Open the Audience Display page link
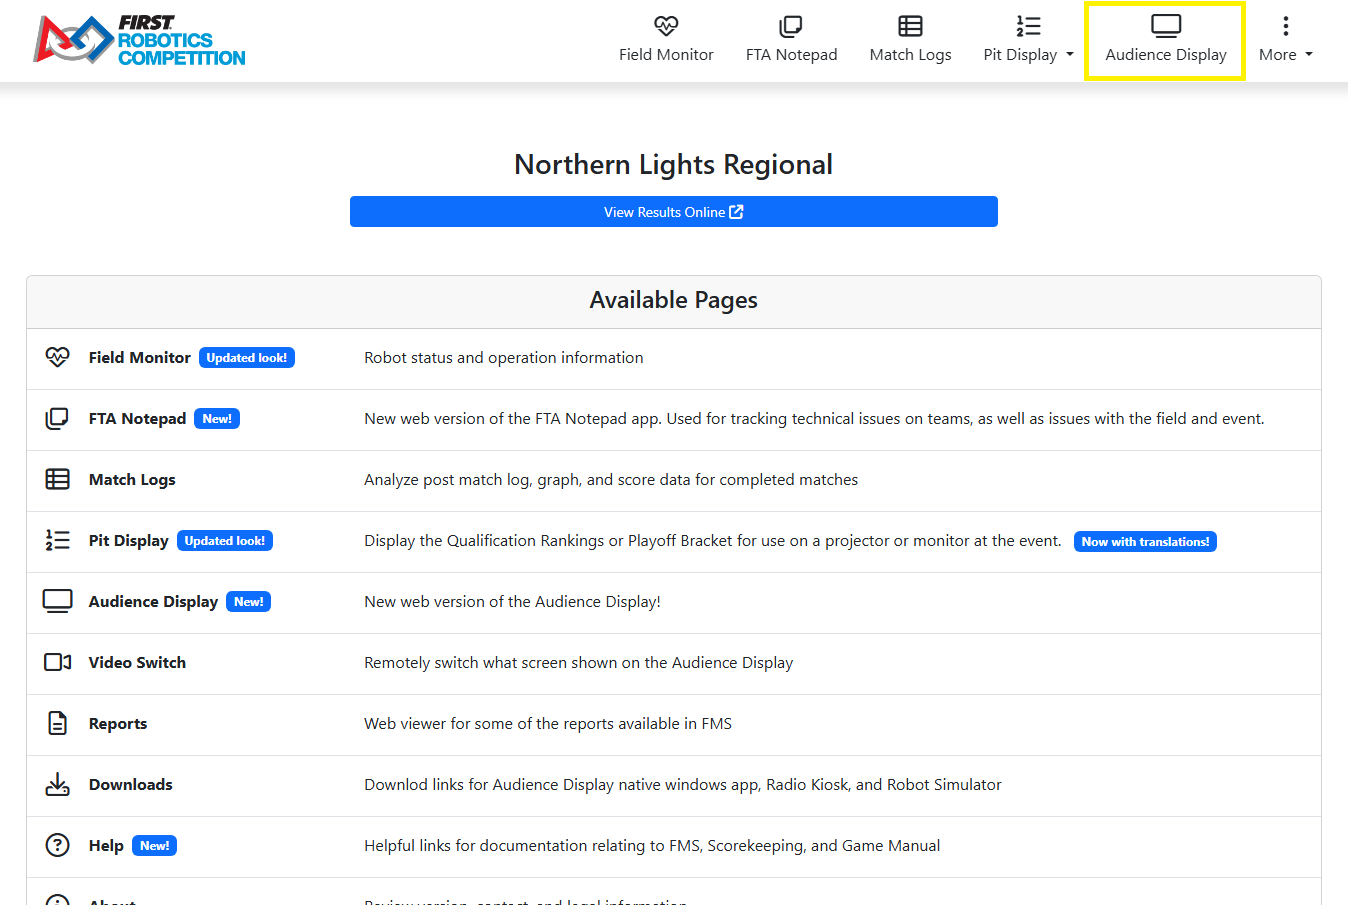 coord(153,602)
